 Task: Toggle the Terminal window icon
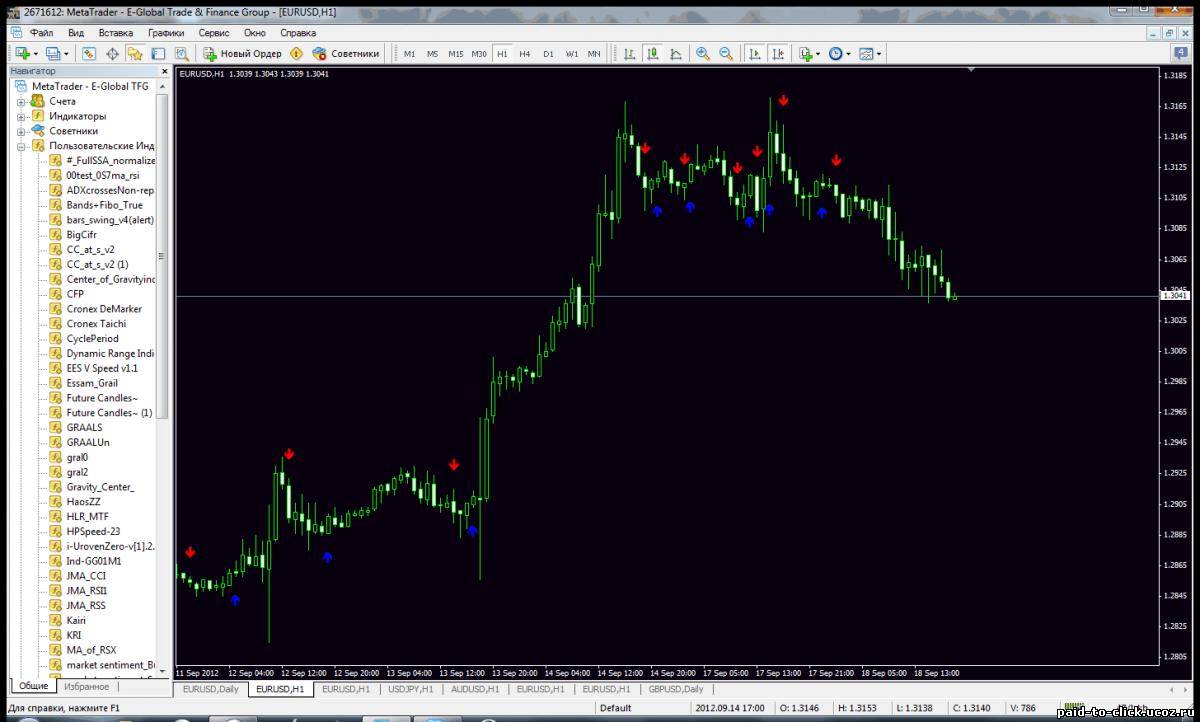(158, 53)
